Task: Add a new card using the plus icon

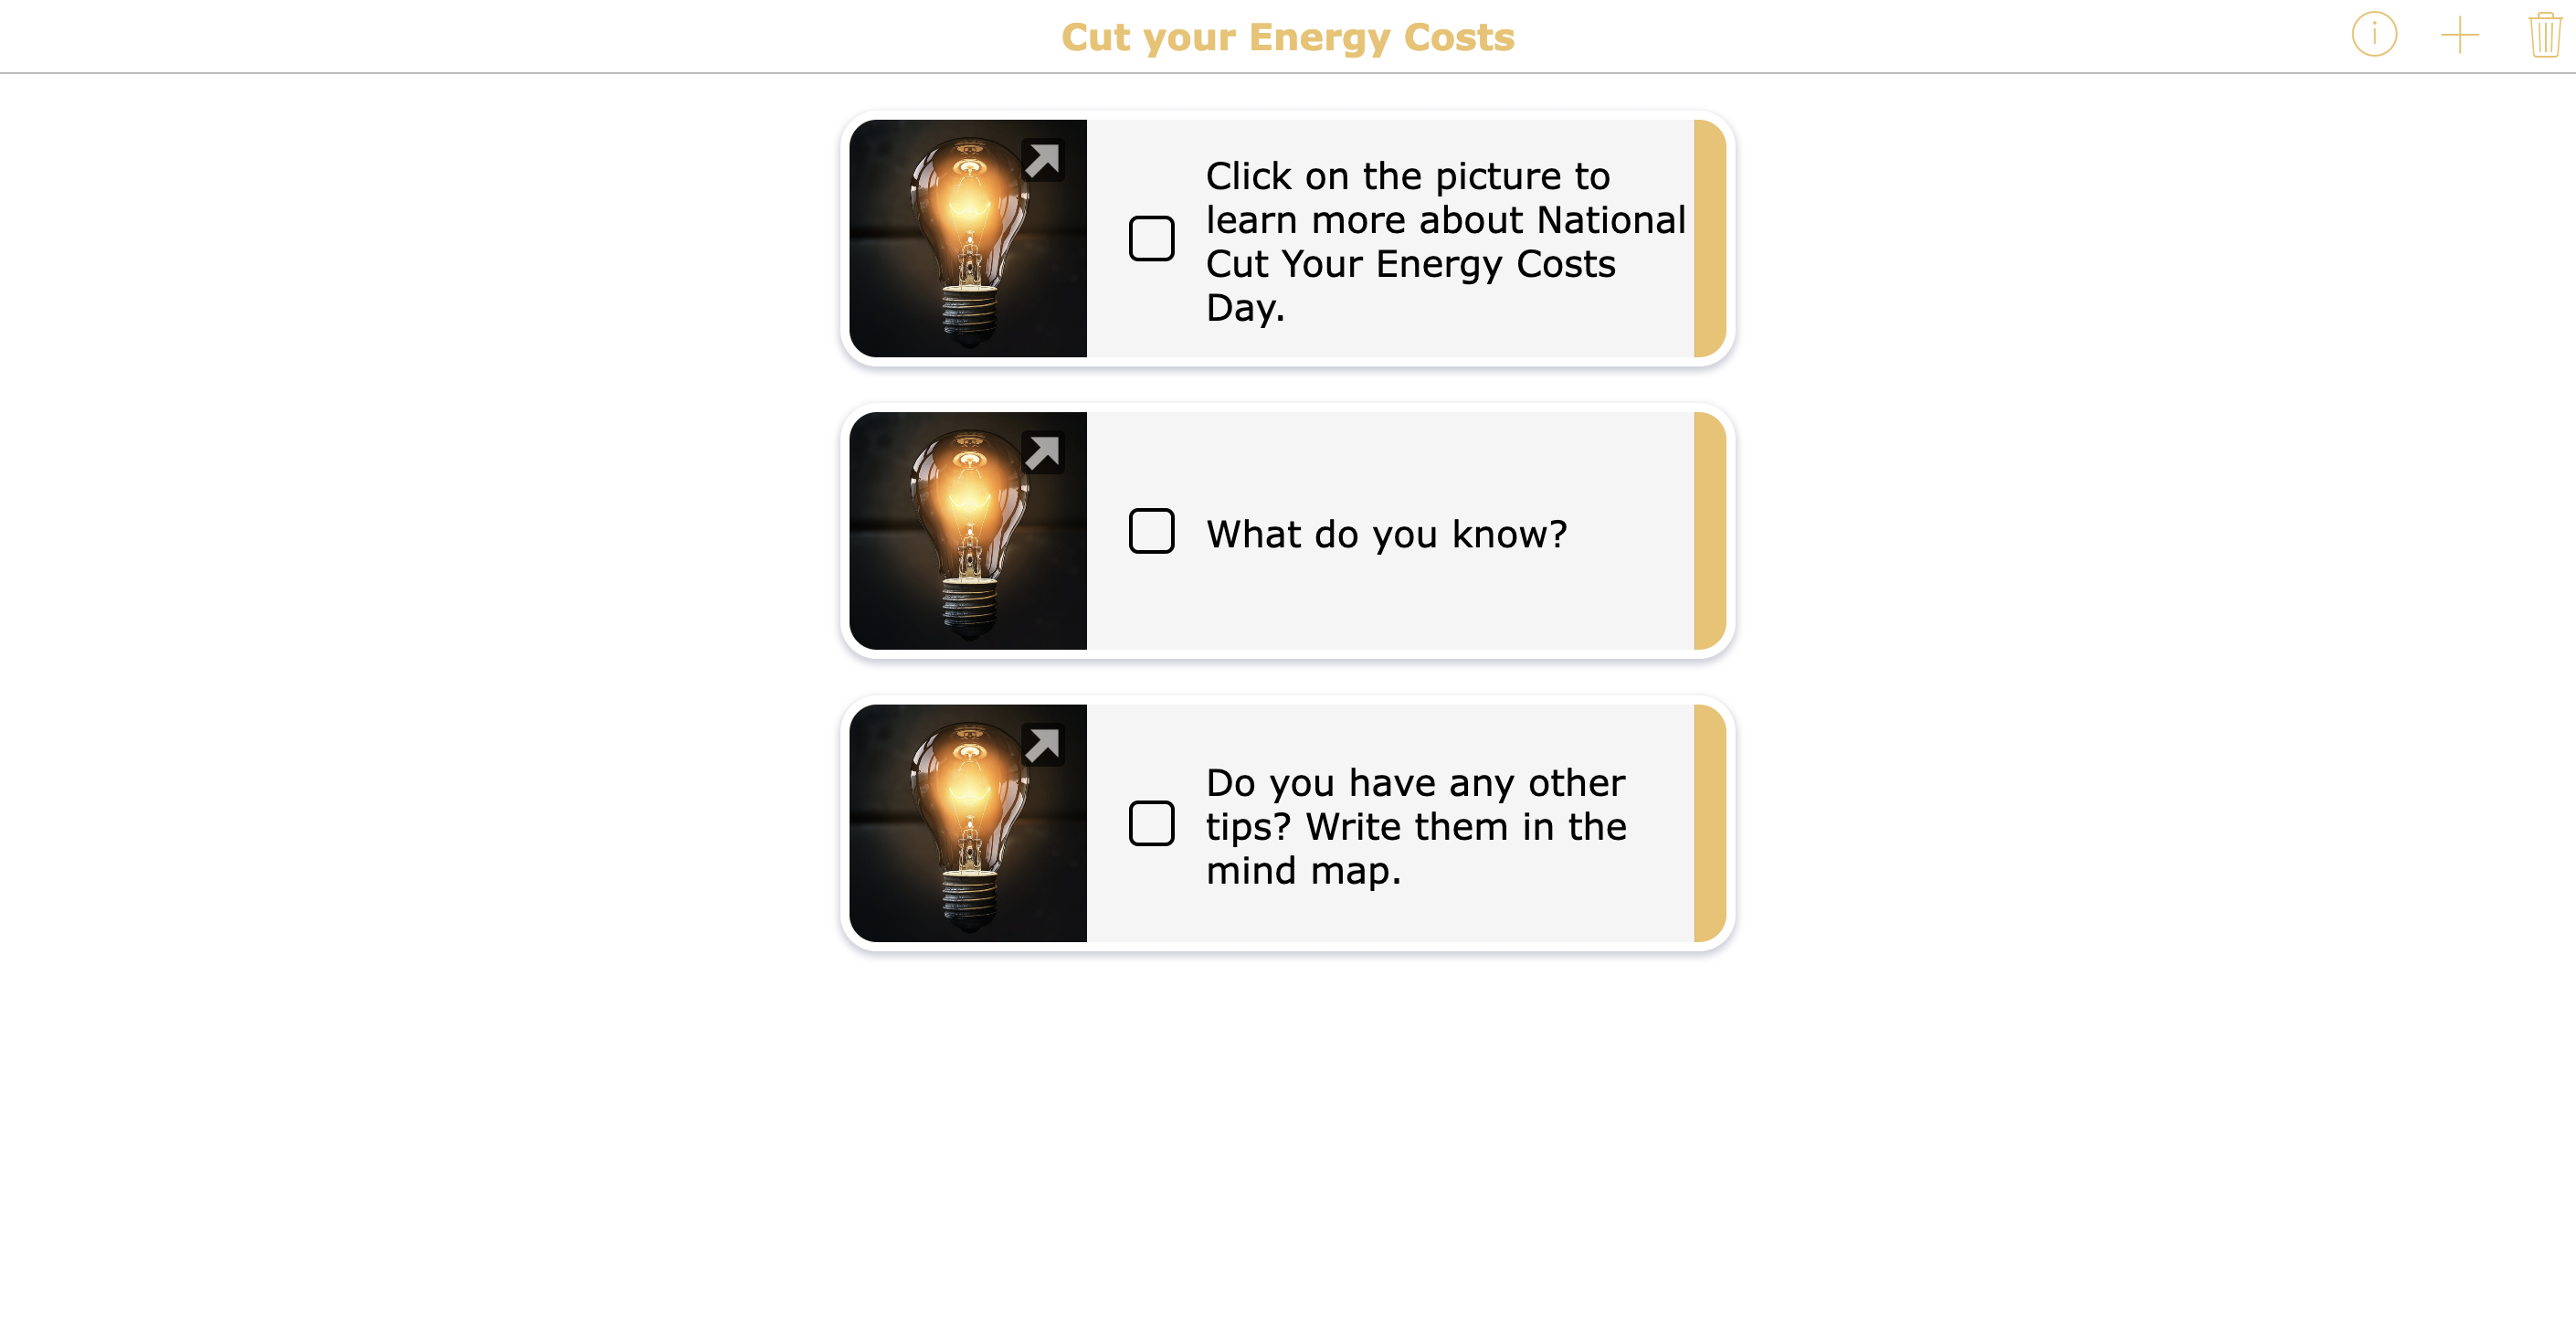Action: coord(2459,35)
